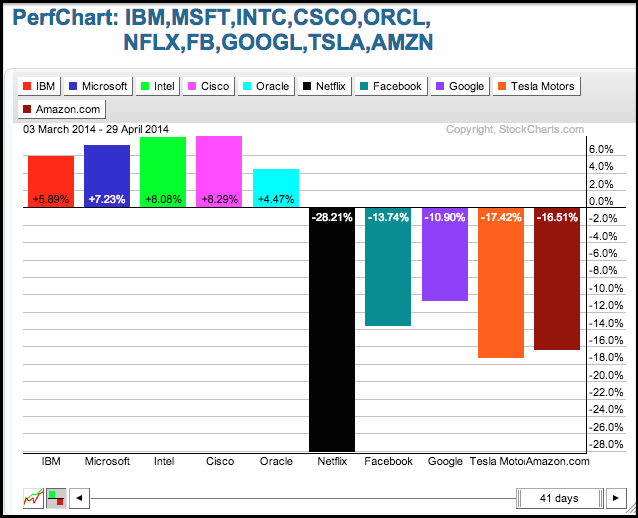
Task: Click the 41 days slider handle
Action: click(560, 497)
